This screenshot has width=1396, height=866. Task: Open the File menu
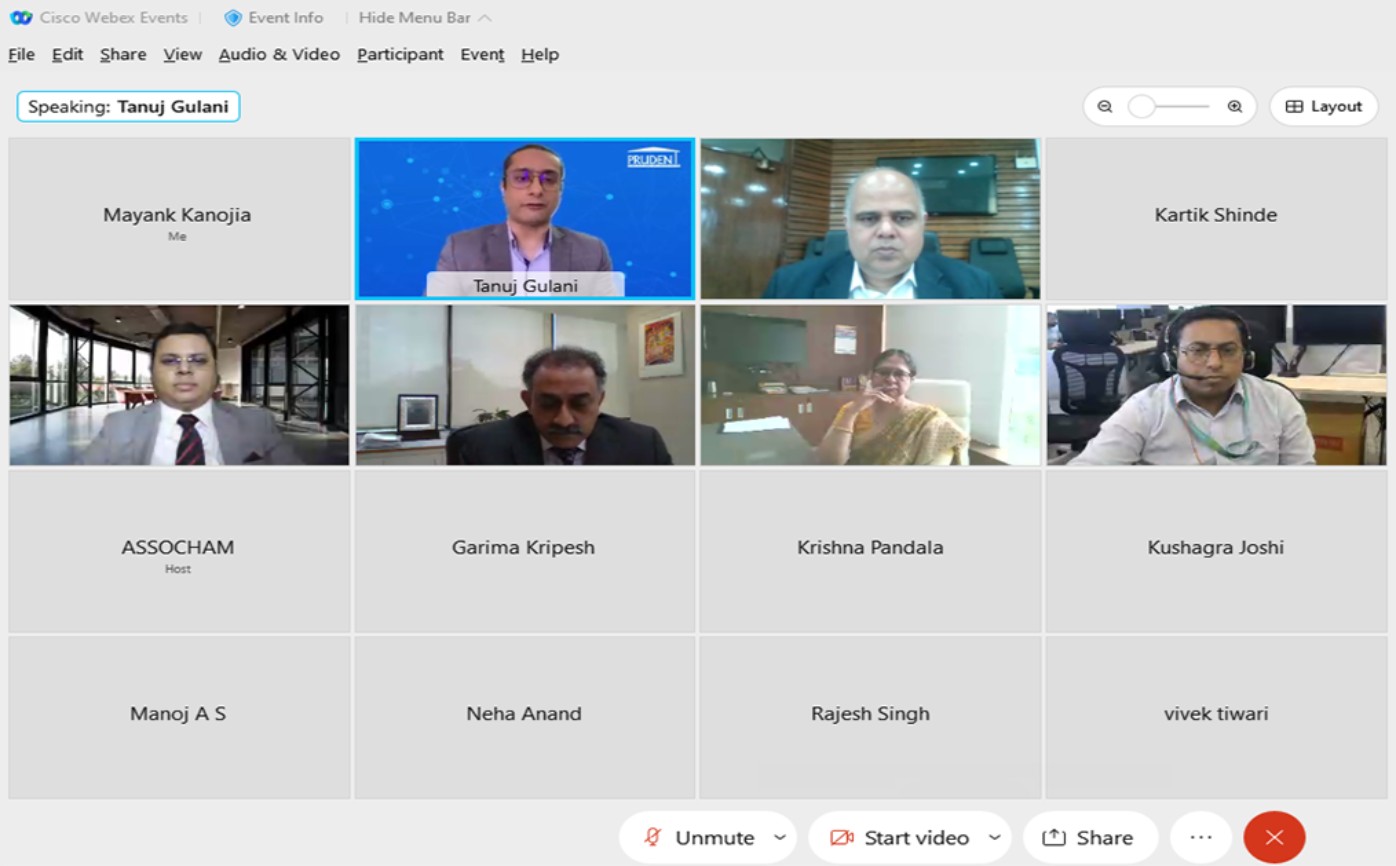pos(21,54)
